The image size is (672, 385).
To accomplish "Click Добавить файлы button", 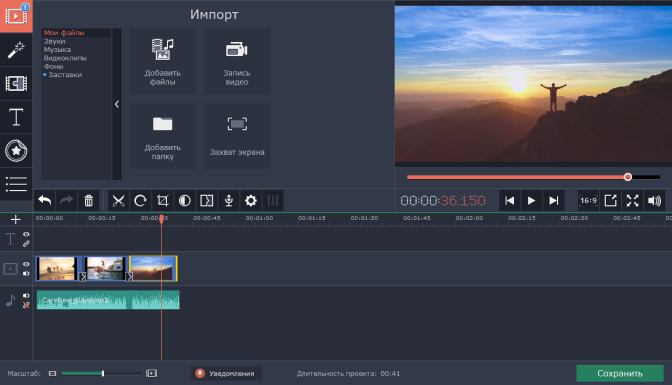I will pos(162,61).
